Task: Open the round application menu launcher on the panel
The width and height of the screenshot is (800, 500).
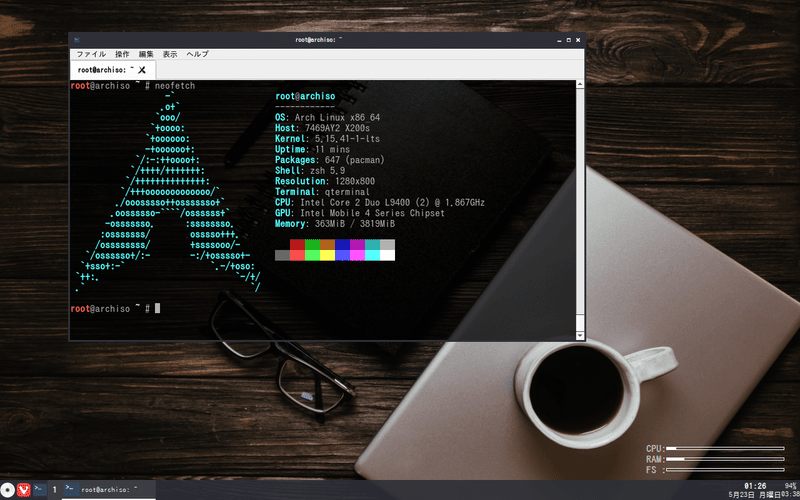Action: click(7, 490)
